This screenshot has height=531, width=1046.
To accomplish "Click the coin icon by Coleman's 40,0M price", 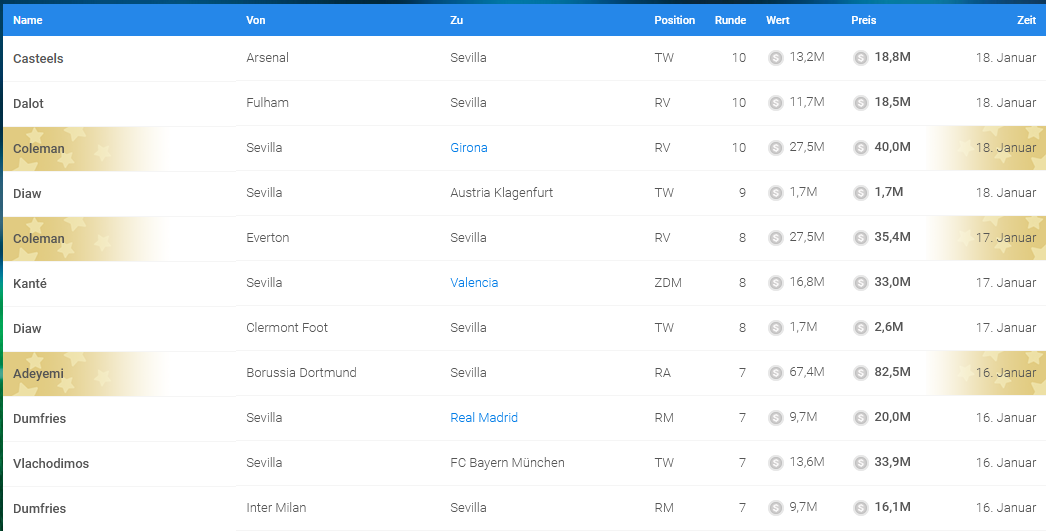I will (861, 148).
